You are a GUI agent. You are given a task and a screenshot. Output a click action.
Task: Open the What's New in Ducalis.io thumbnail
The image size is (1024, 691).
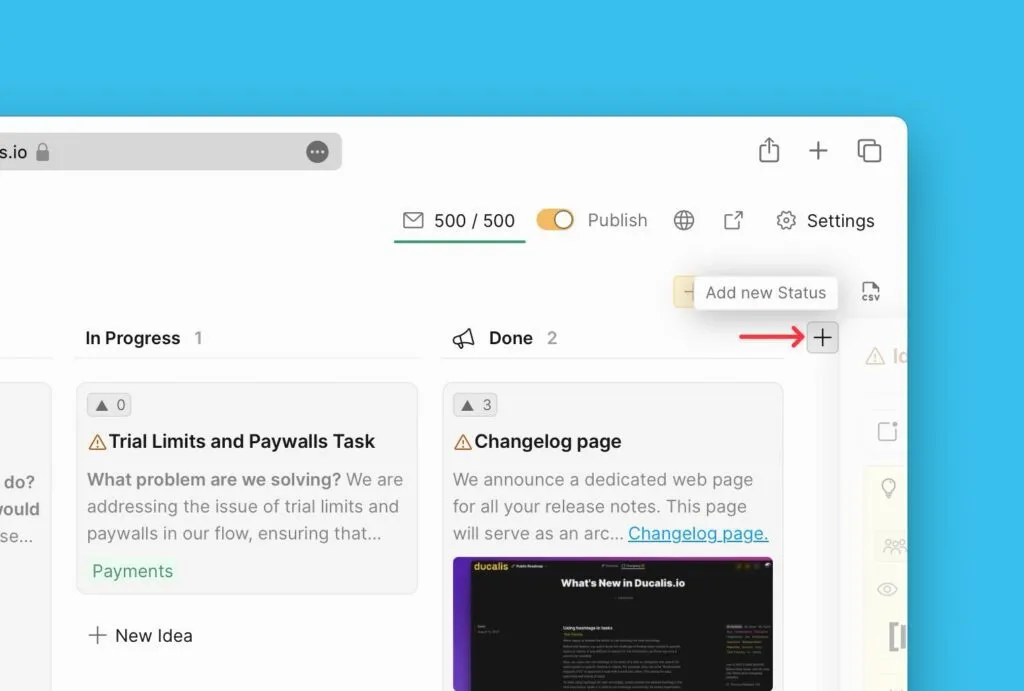coord(613,624)
